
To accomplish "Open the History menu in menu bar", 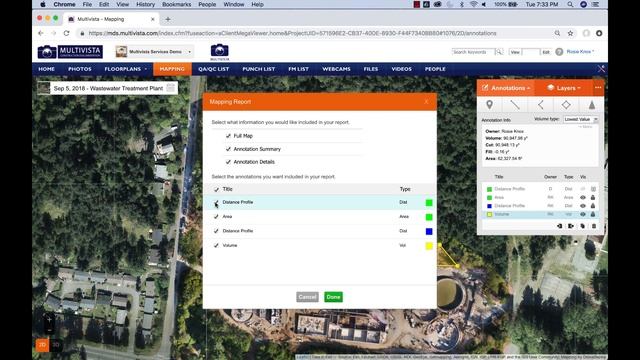I will click(145, 4).
